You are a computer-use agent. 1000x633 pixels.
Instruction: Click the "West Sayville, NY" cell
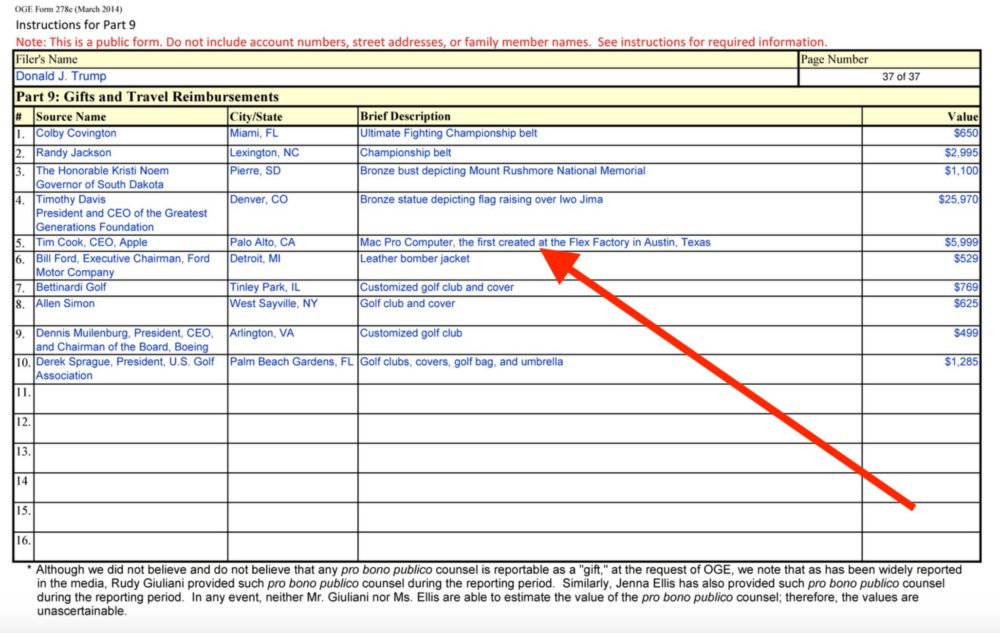point(274,303)
